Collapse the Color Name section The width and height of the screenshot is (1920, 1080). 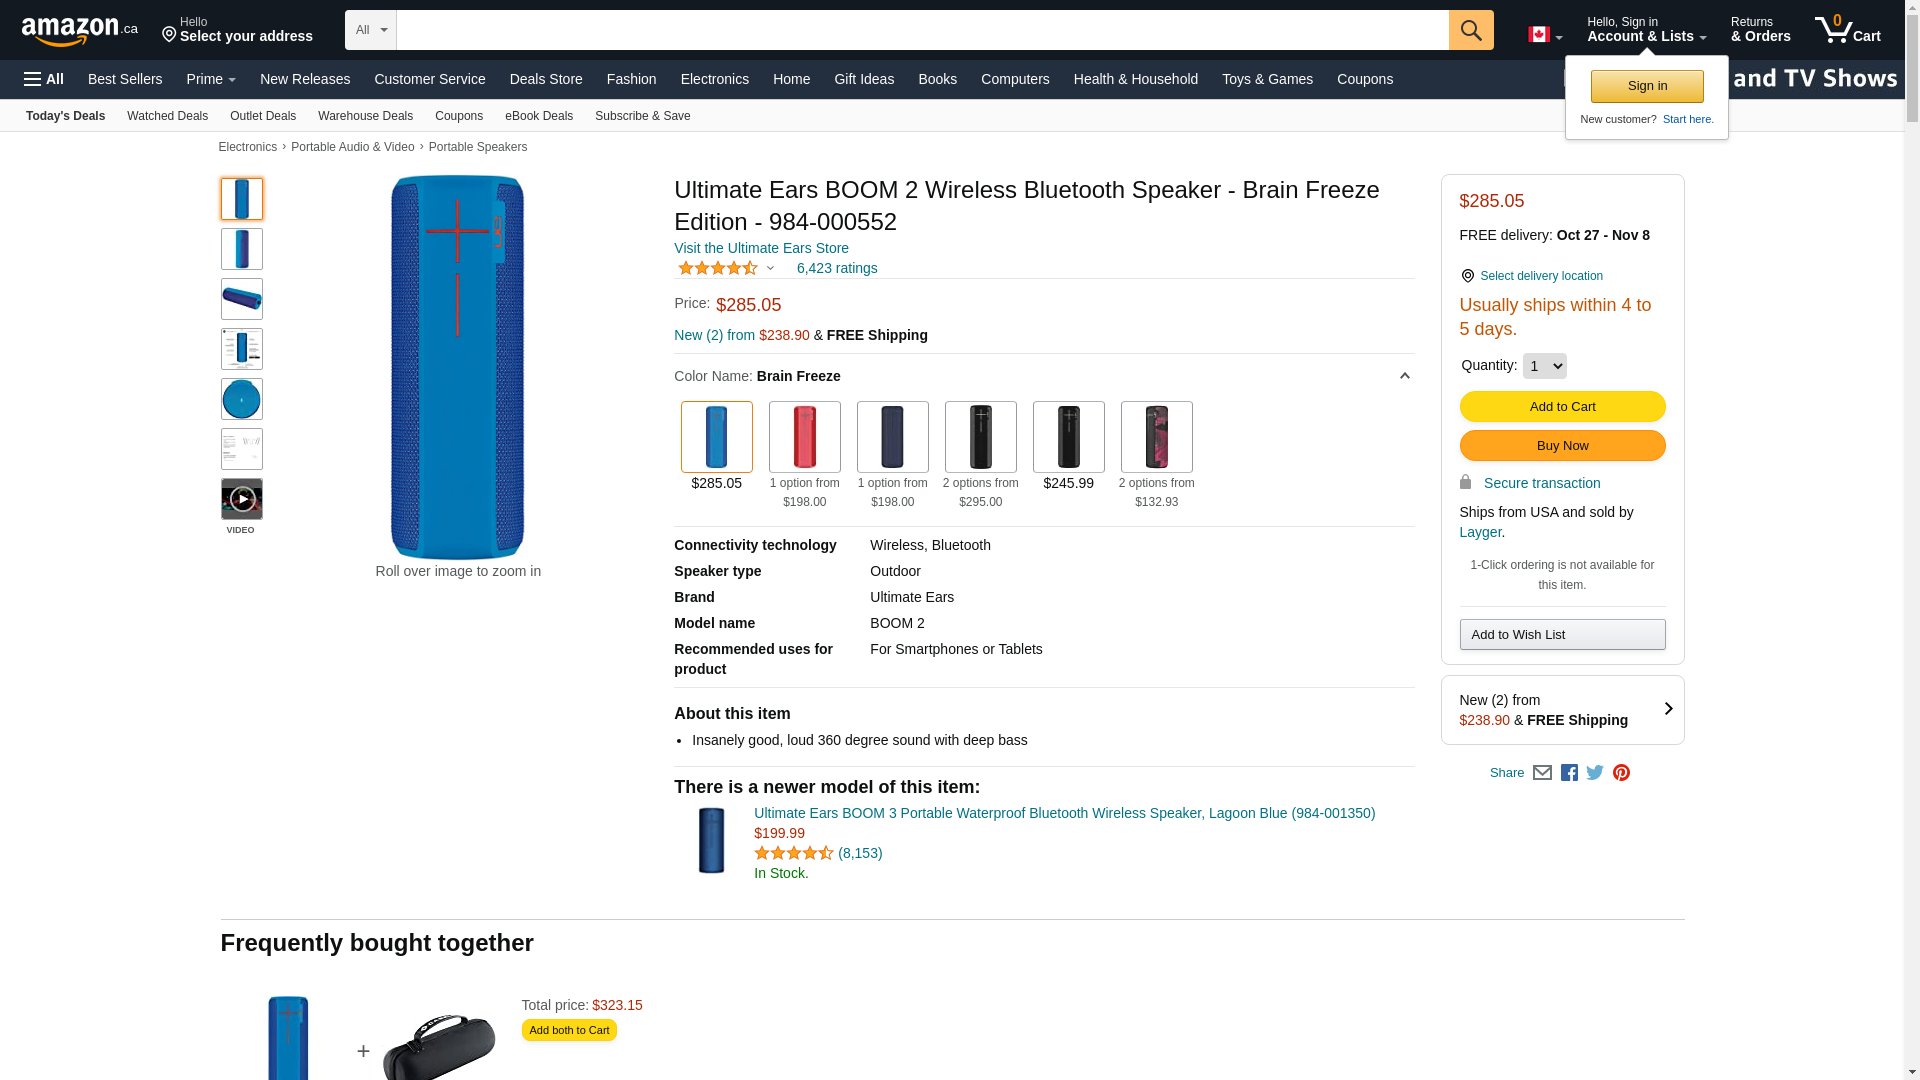[x=1404, y=377]
